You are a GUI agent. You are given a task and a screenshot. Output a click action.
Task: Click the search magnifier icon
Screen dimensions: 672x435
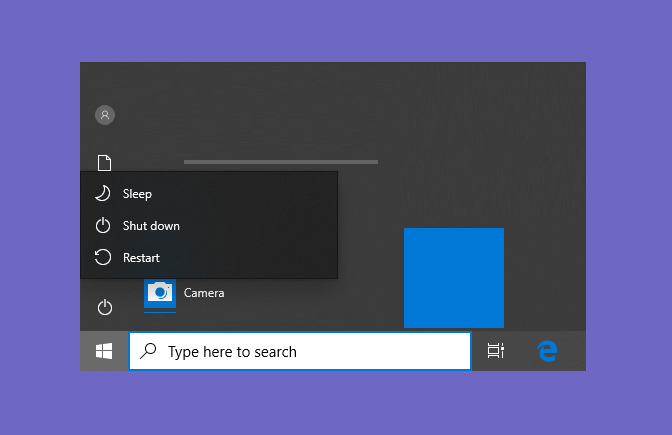coord(148,351)
